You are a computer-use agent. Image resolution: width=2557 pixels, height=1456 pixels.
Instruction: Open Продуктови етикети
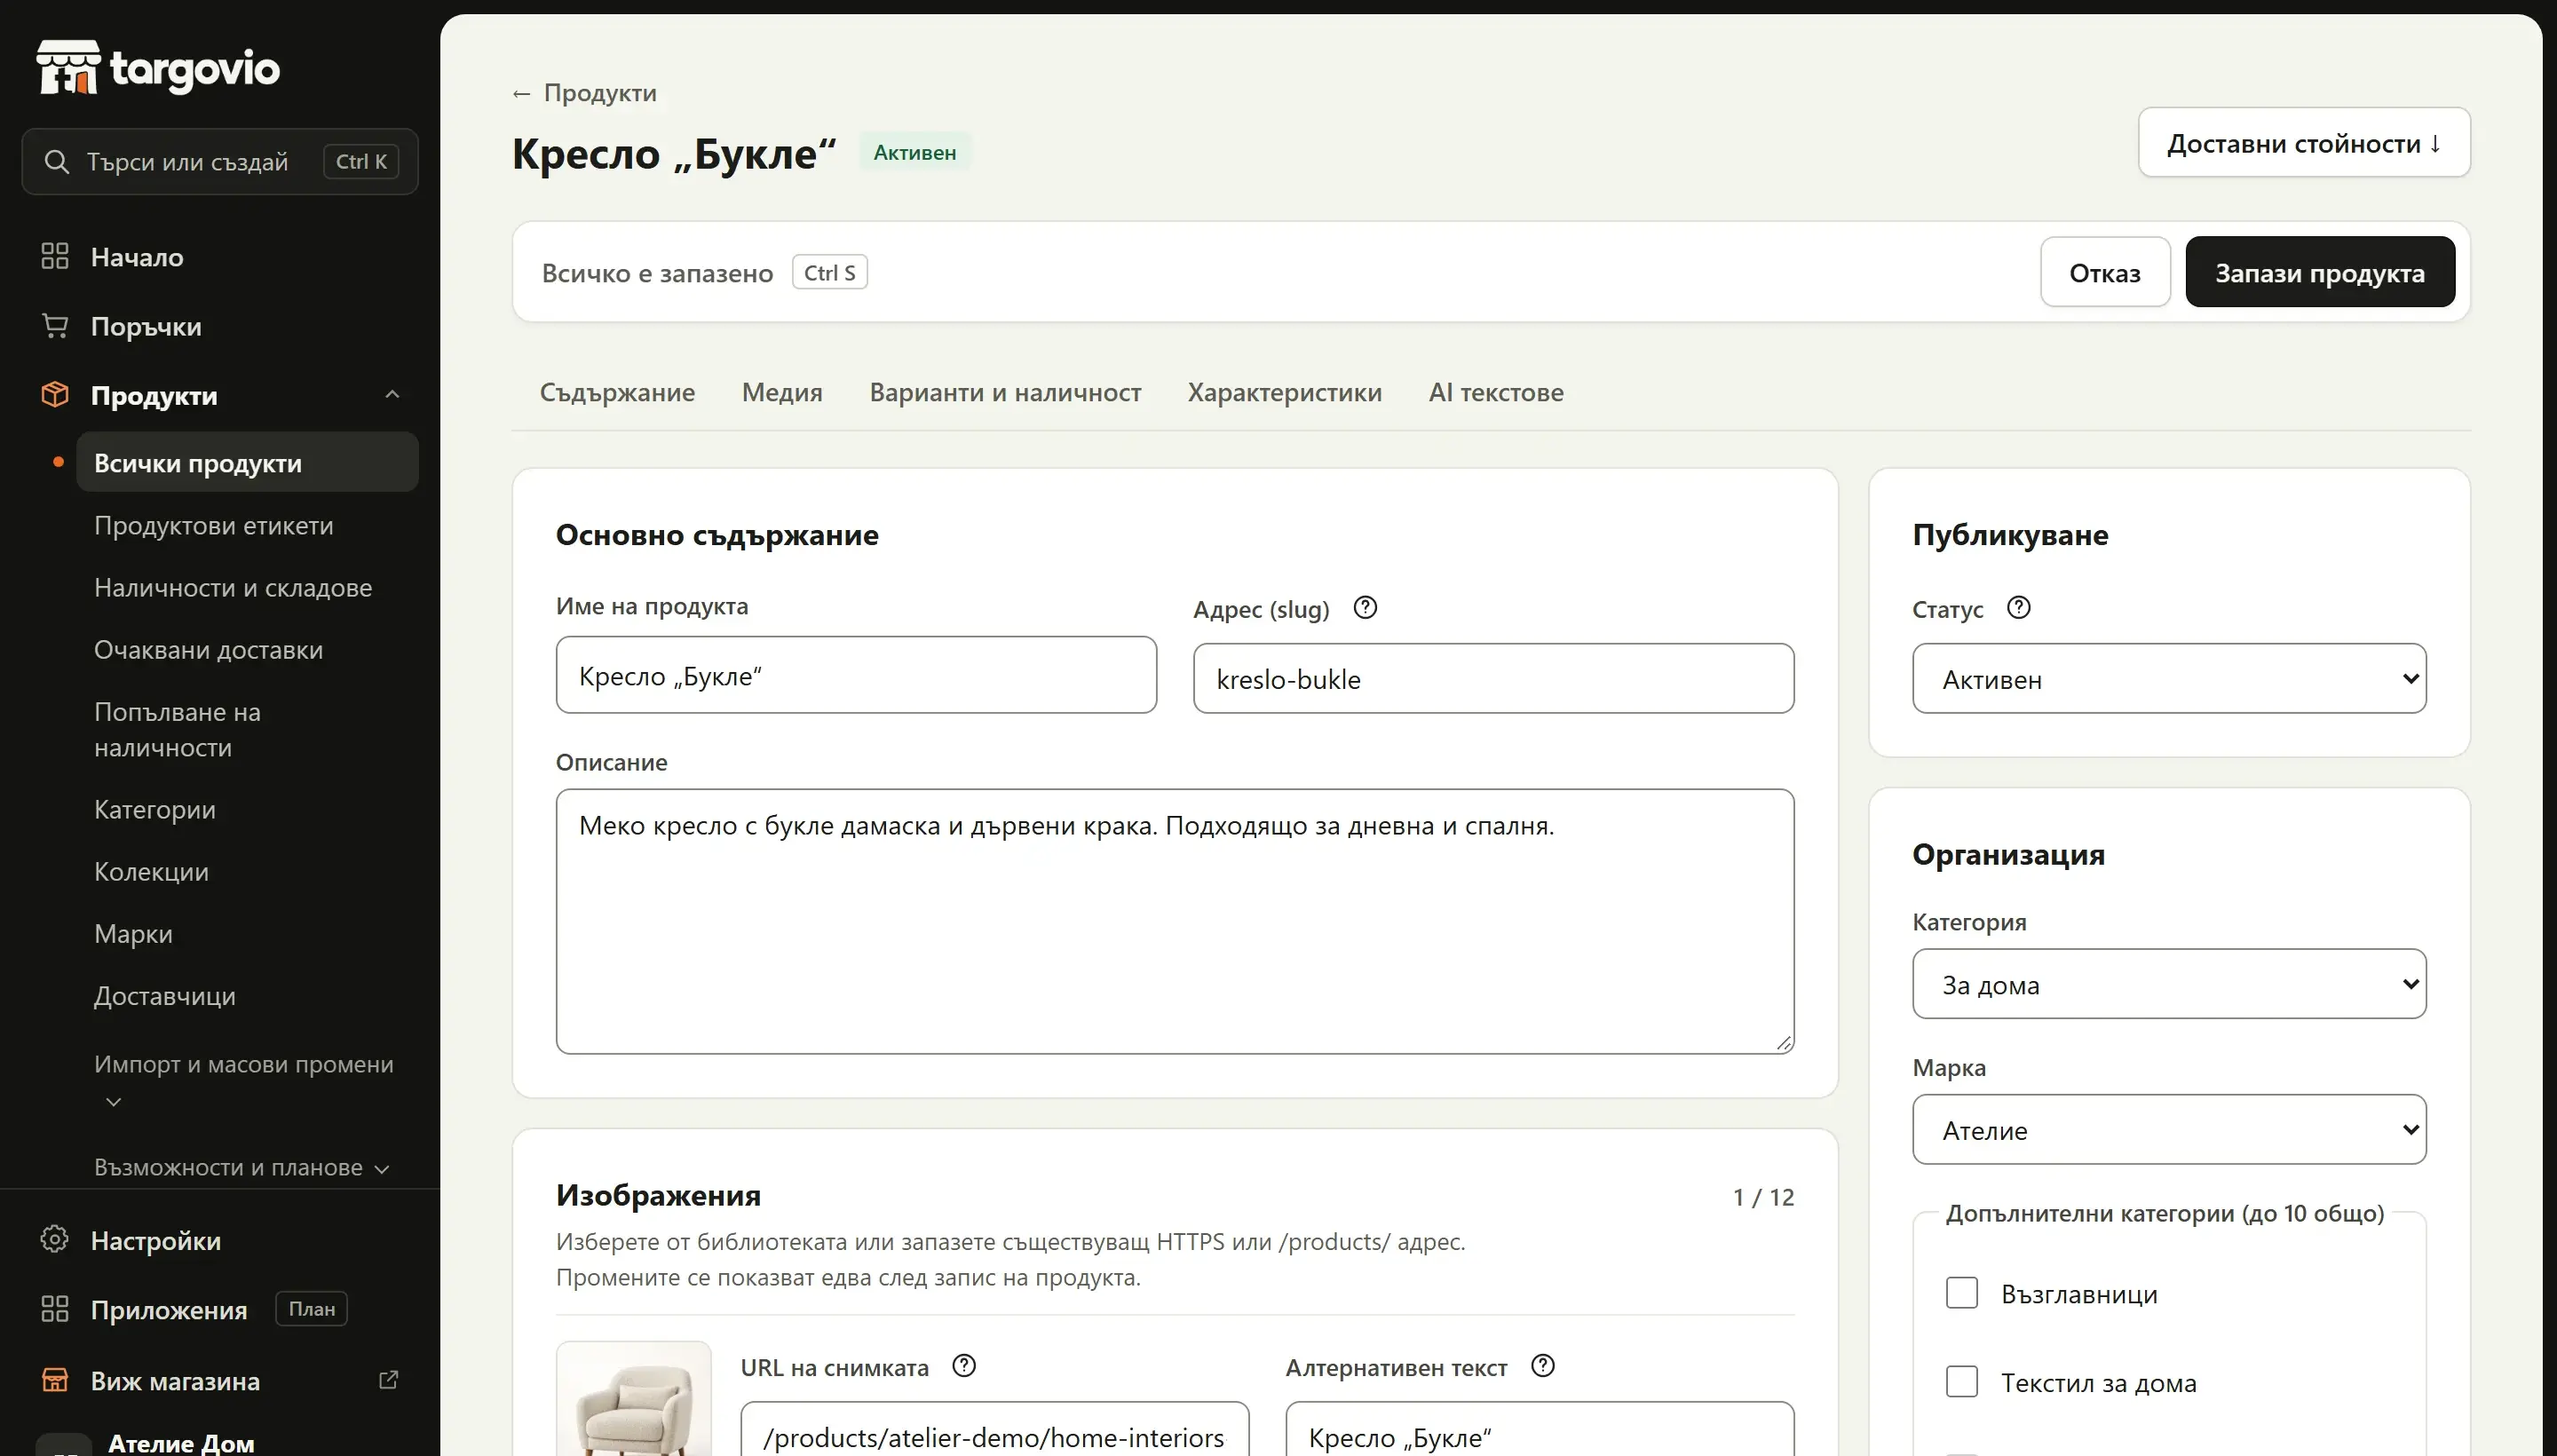pyautogui.click(x=213, y=525)
